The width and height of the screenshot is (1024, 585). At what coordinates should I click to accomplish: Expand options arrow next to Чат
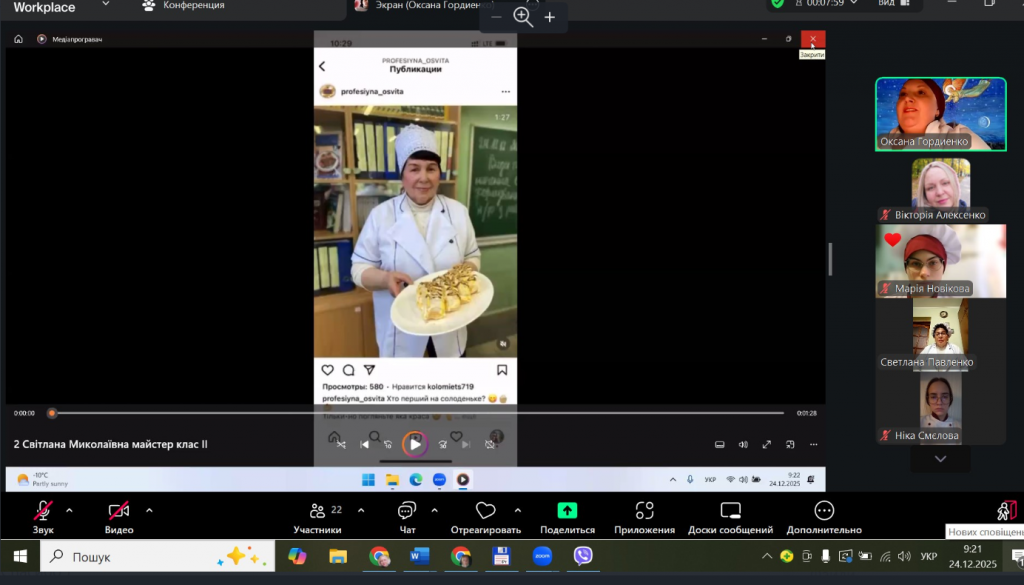tap(434, 510)
